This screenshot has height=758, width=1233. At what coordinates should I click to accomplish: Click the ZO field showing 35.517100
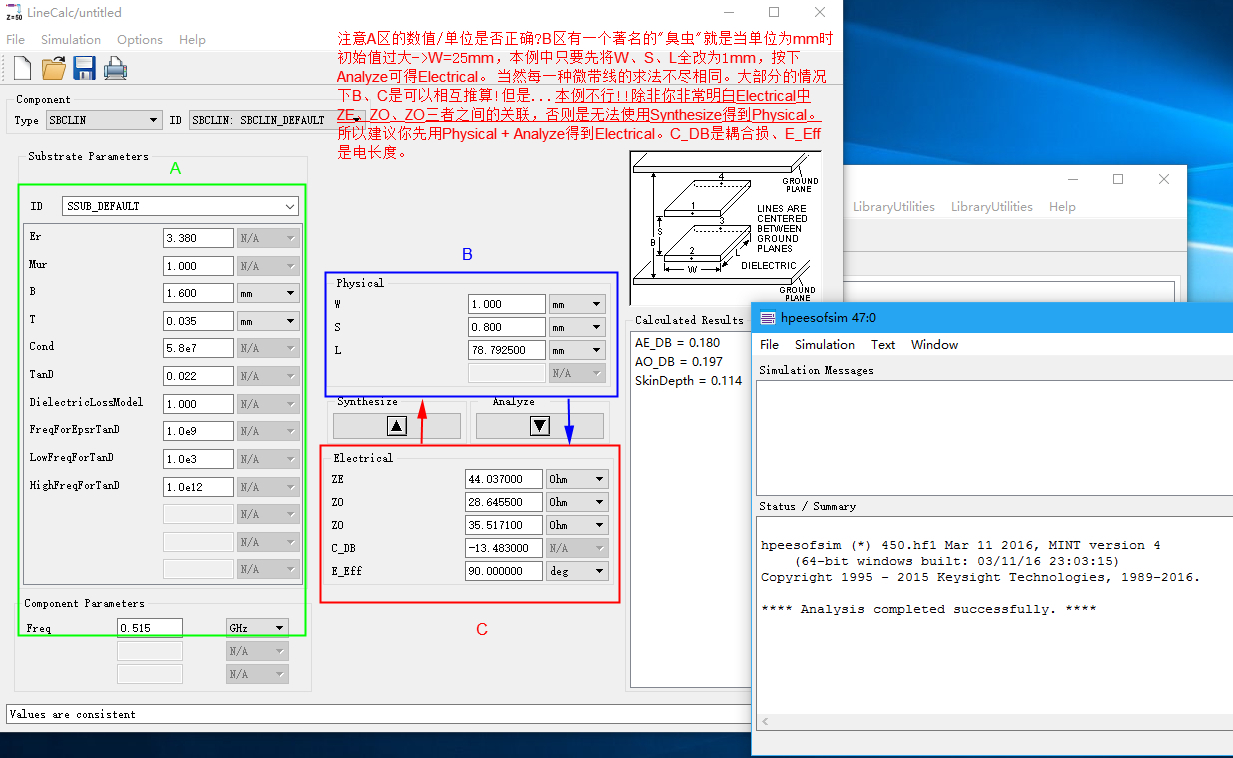point(504,525)
